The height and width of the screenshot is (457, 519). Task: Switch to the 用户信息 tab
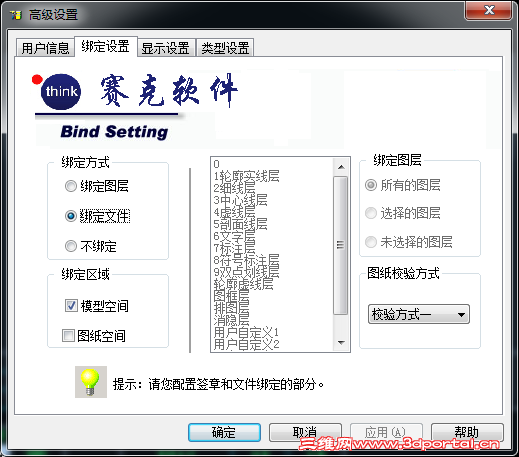[x=45, y=48]
